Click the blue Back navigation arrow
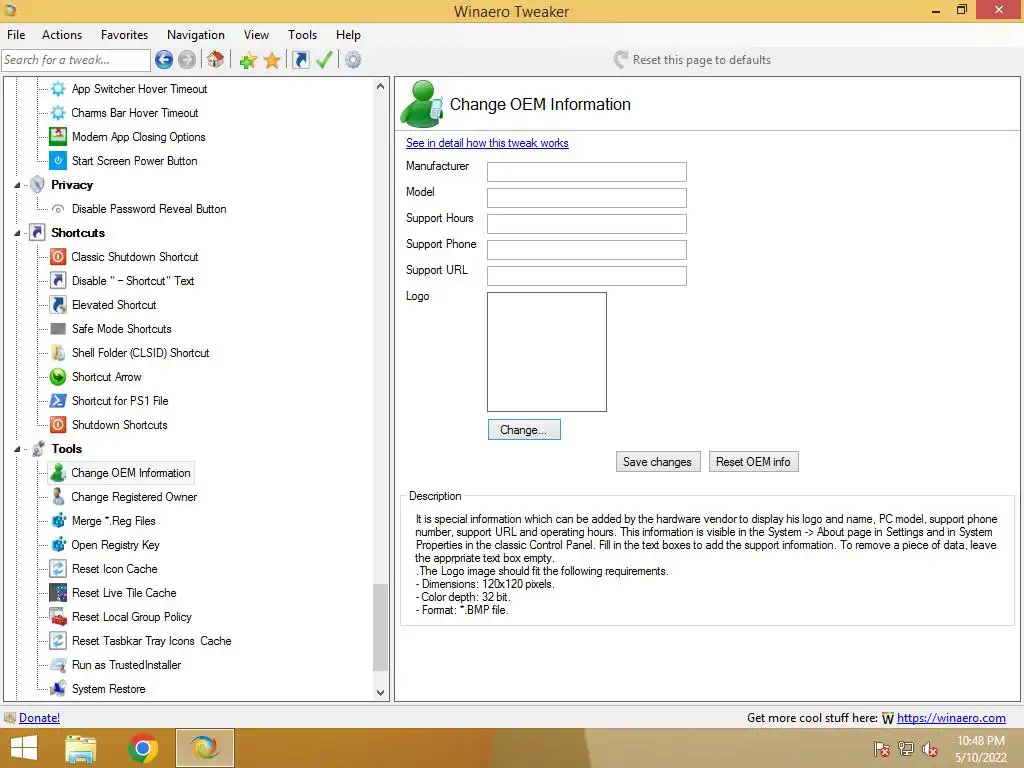Viewport: 1024px width, 768px height. click(164, 60)
